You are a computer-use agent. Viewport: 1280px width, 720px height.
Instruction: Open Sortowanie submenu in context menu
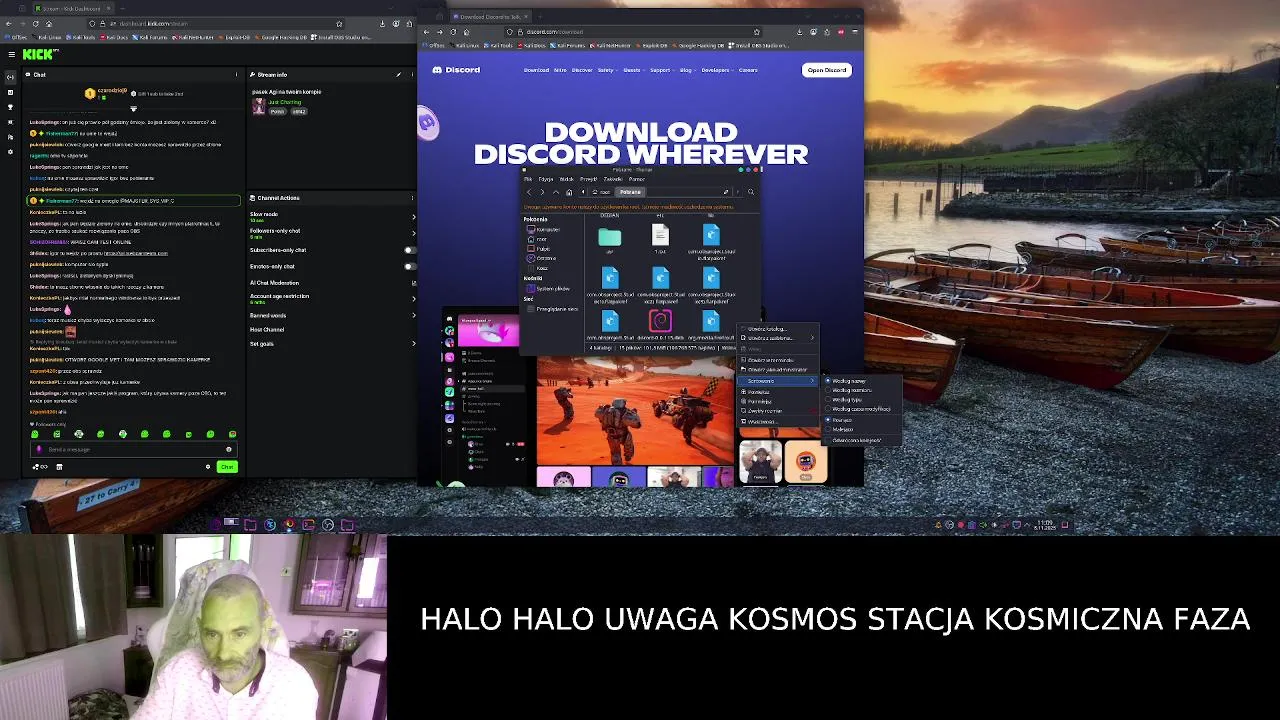pos(778,381)
